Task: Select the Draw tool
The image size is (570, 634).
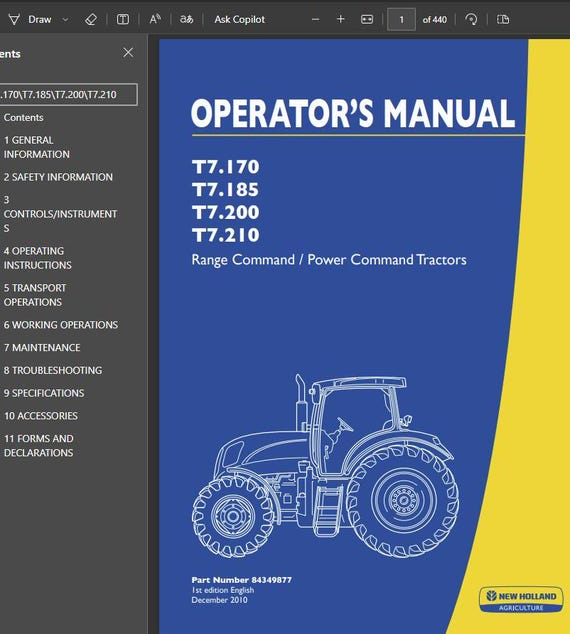Action: (x=30, y=19)
